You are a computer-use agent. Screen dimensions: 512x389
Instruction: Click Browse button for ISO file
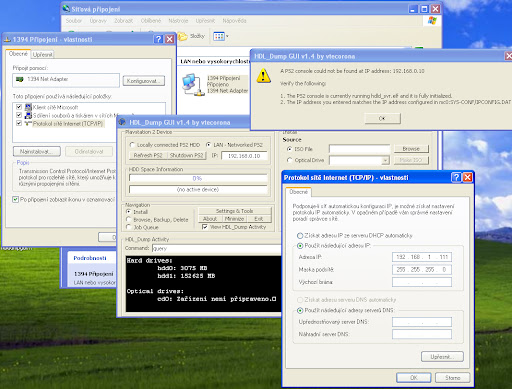click(411, 149)
